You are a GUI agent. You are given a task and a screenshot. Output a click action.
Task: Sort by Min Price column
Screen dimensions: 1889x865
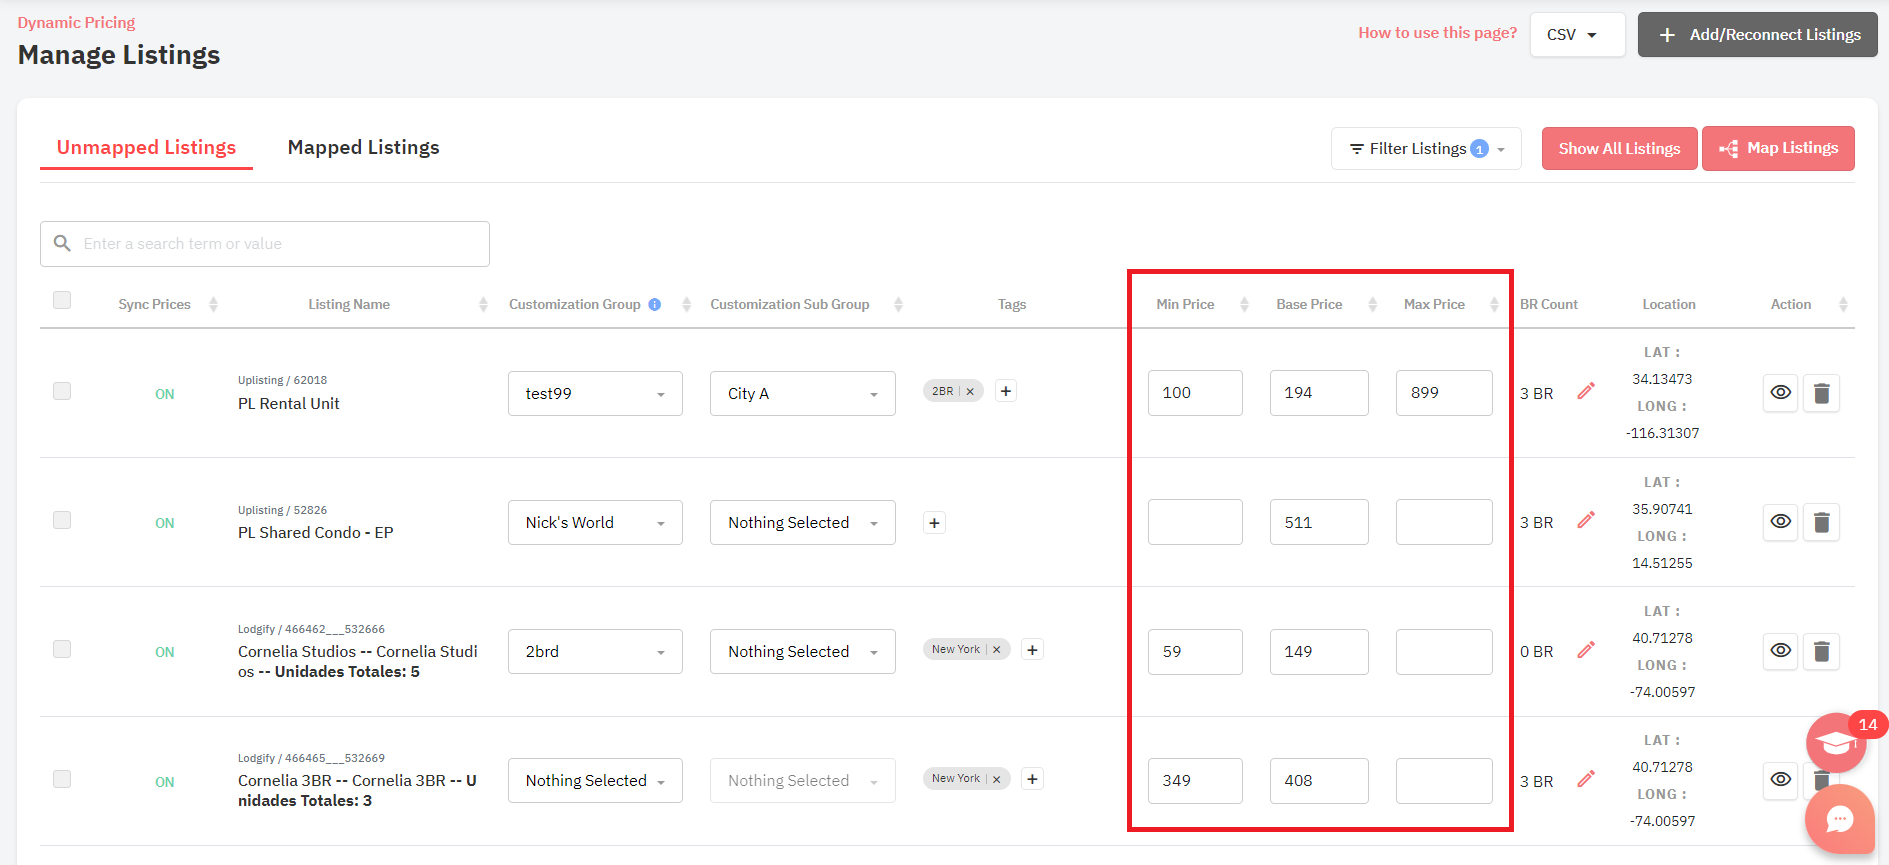1244,304
